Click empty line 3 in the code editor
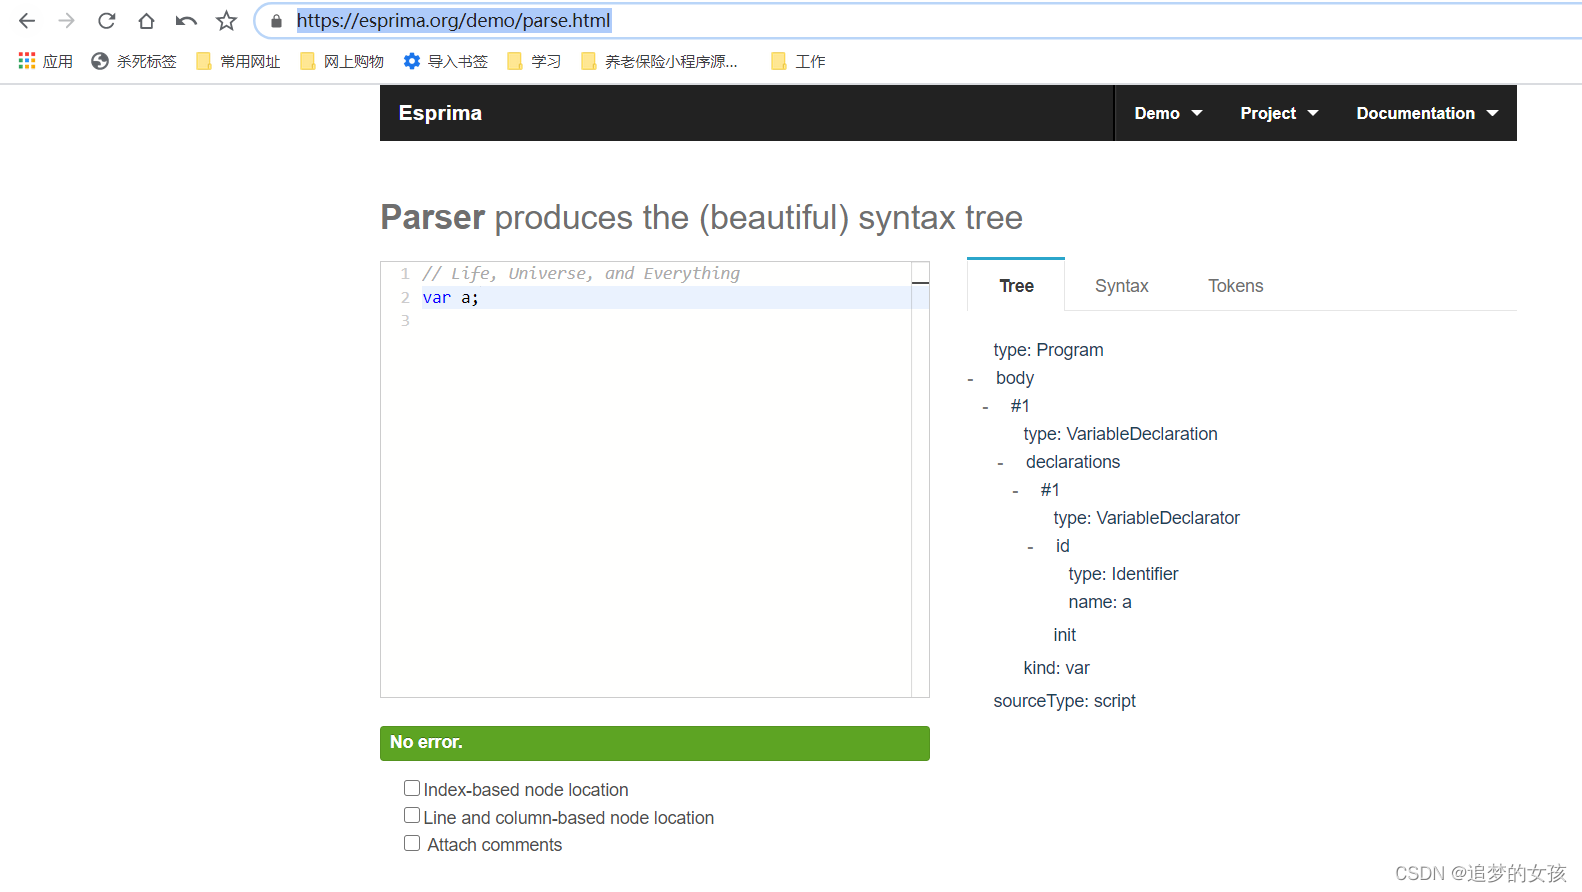Screen dimensions: 1582x892 [665, 321]
